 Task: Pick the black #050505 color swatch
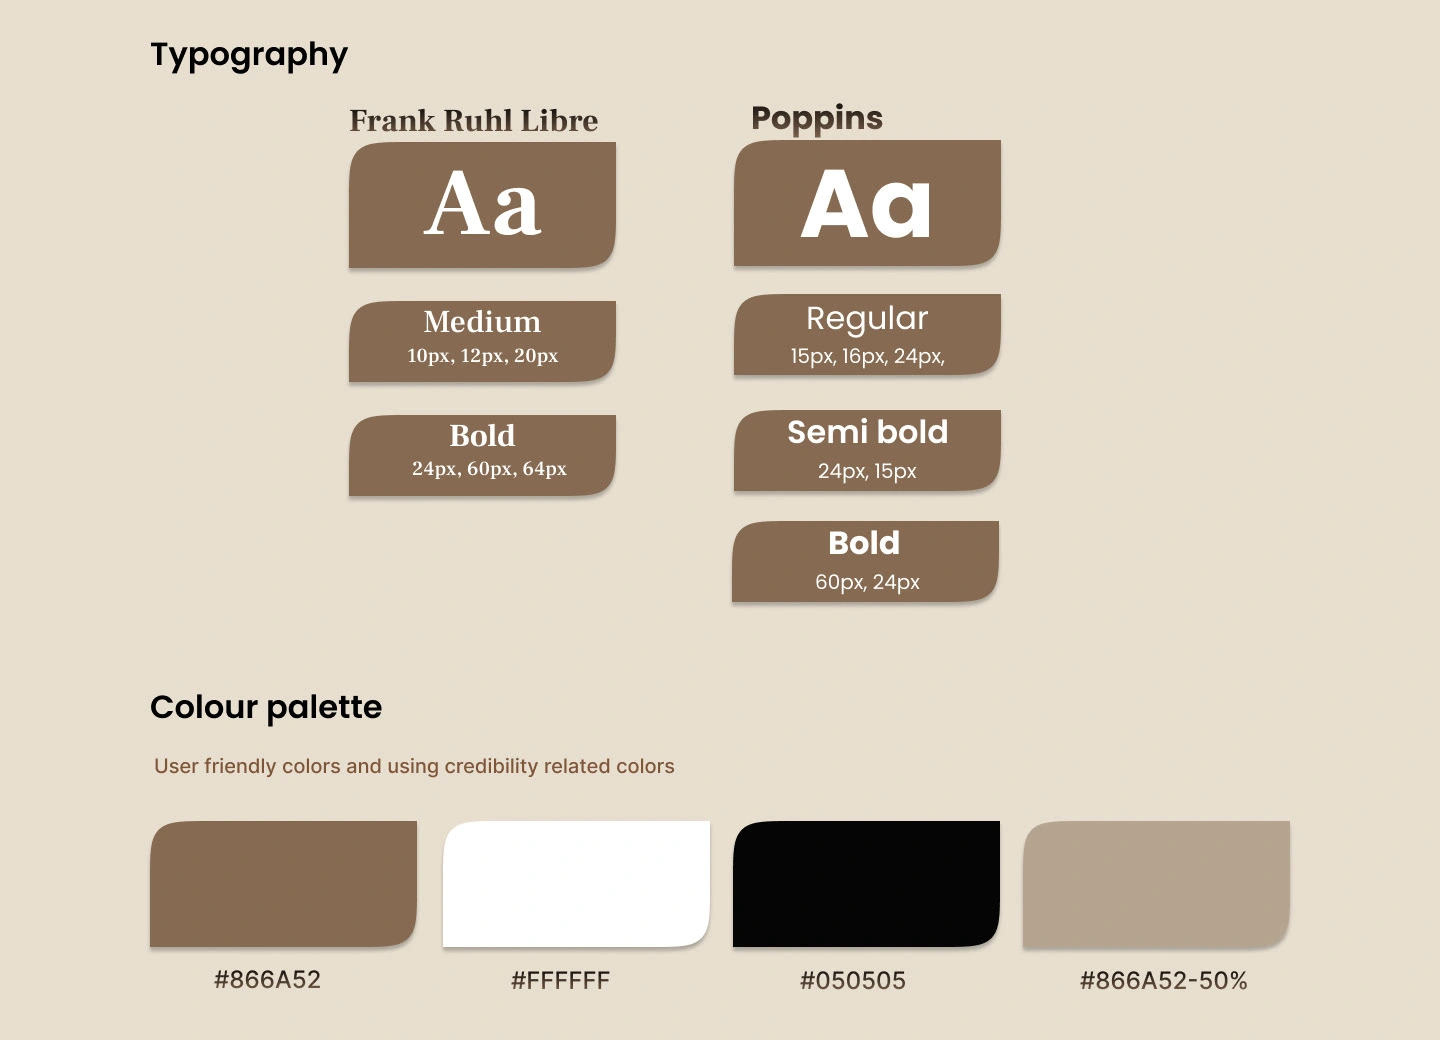click(x=866, y=884)
